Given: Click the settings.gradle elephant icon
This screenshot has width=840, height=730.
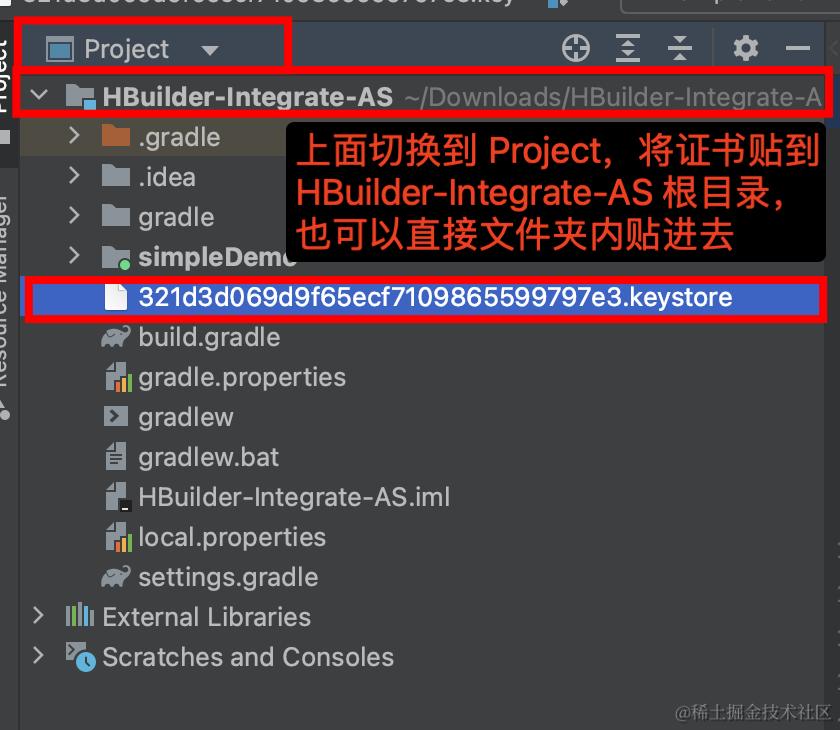Looking at the screenshot, I should 116,577.
